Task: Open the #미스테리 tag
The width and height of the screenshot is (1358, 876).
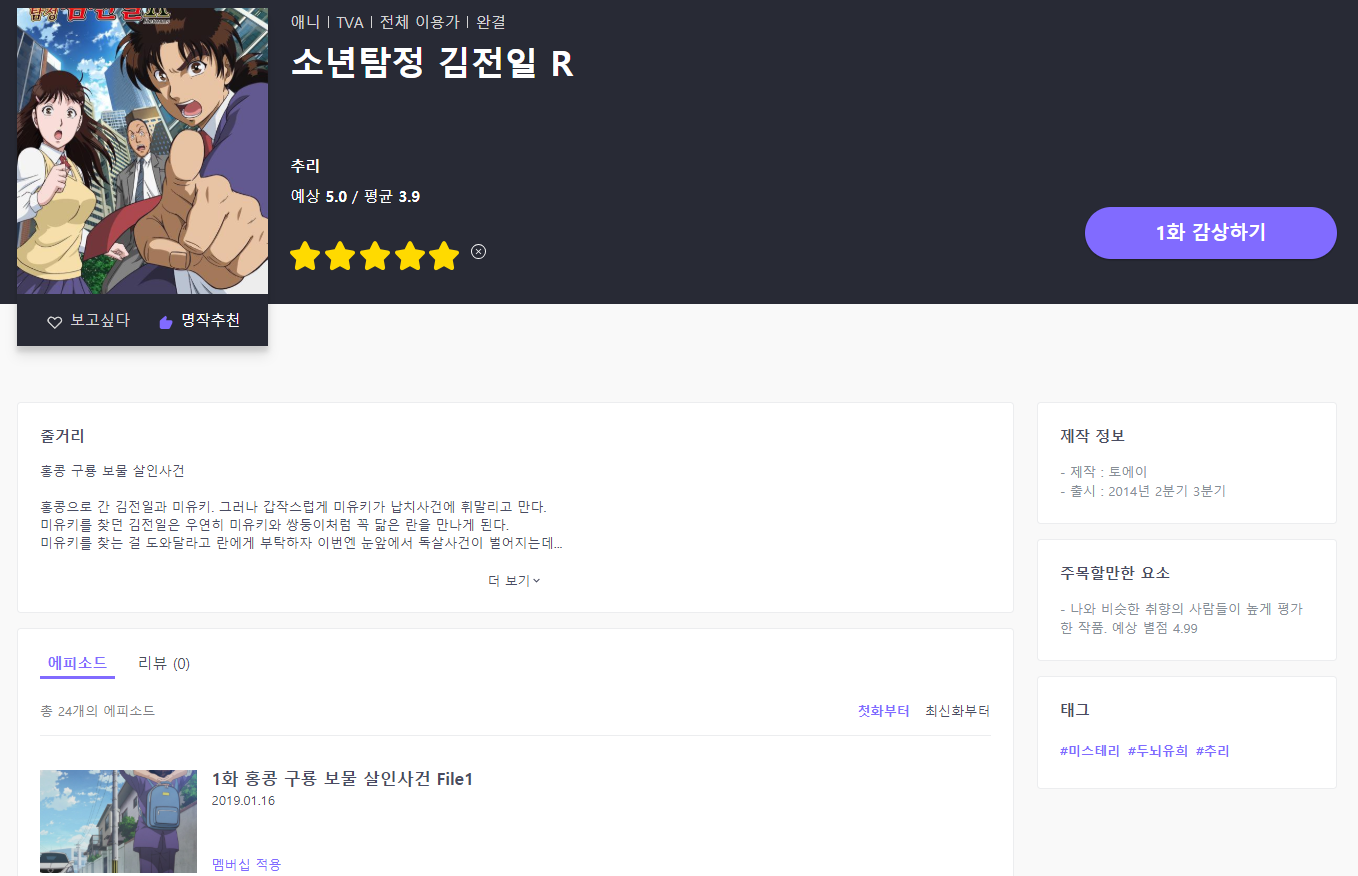Action: (1089, 751)
